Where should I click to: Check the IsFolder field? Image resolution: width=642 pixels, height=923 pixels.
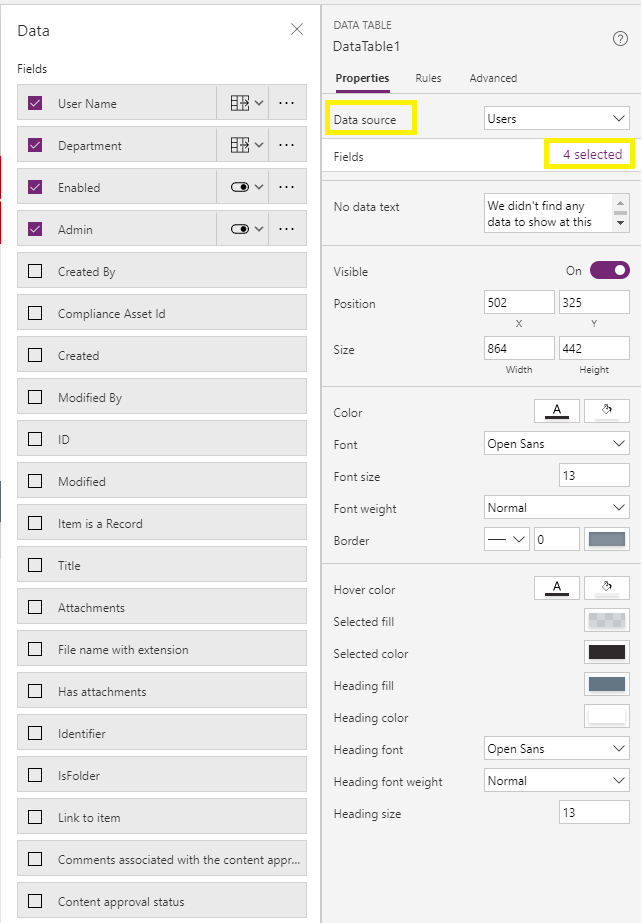[x=35, y=775]
